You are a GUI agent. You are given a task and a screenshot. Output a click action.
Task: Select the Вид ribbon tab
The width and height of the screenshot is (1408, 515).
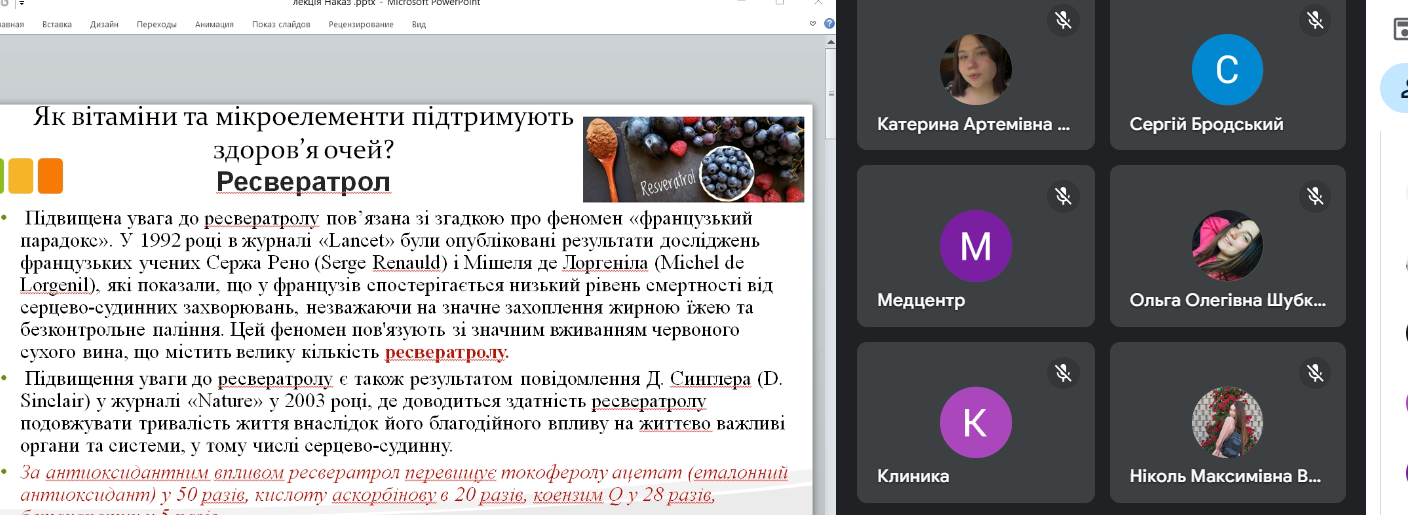(419, 24)
